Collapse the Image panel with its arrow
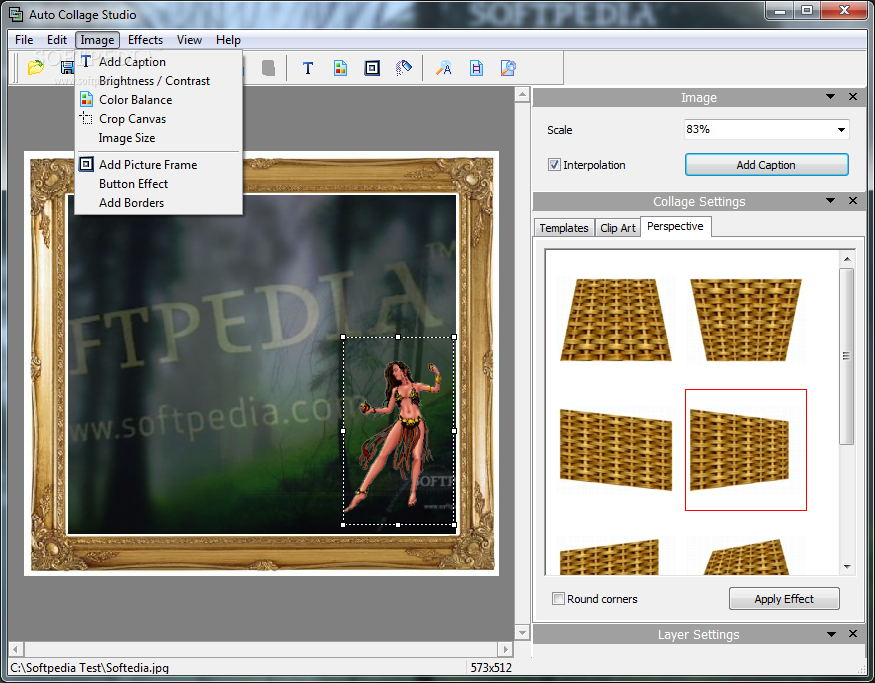 pyautogui.click(x=830, y=97)
